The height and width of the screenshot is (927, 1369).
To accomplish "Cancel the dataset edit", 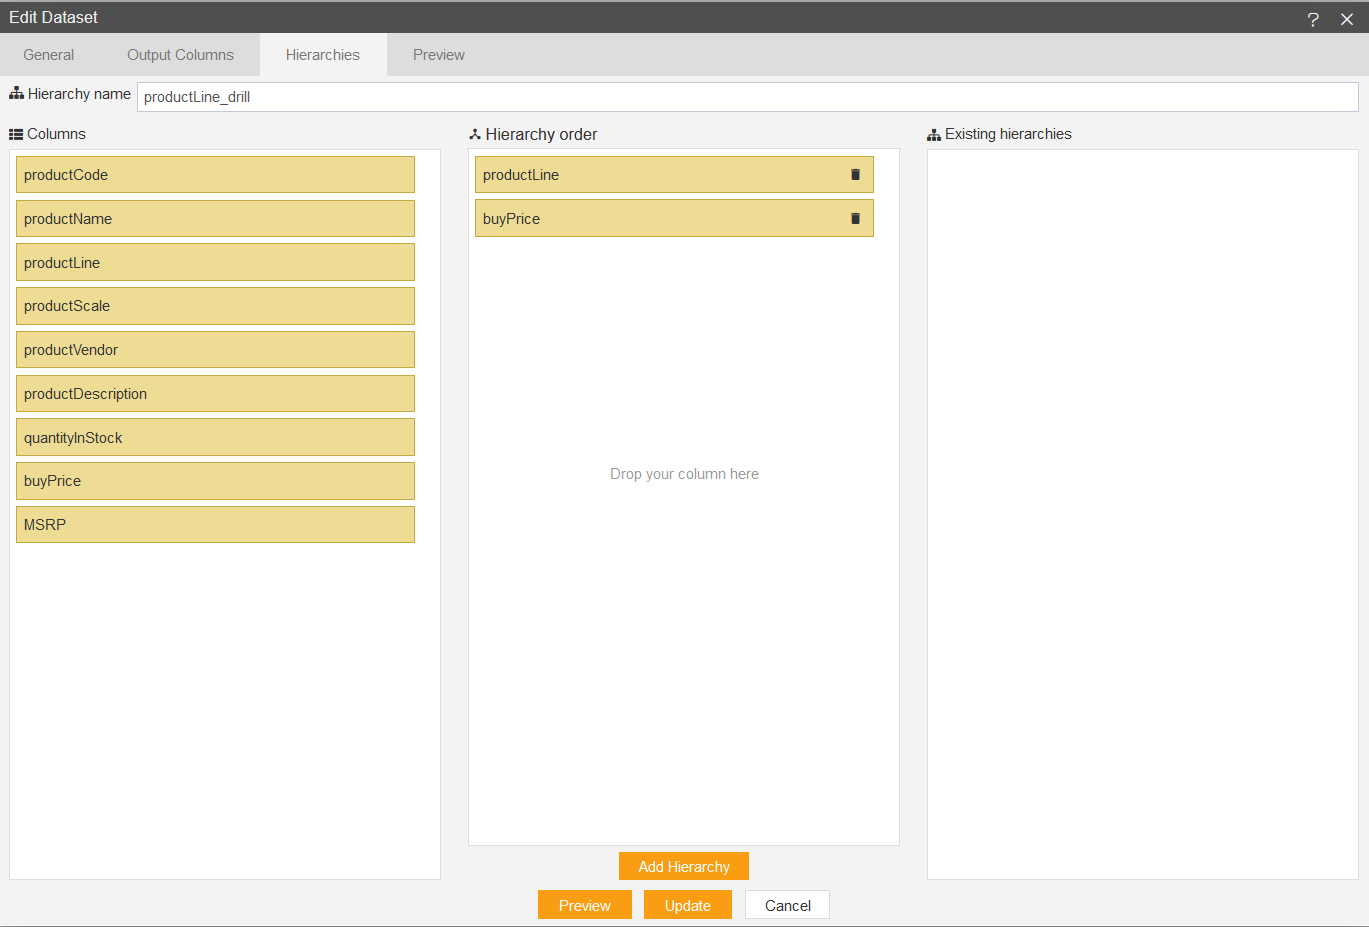I will pos(788,905).
